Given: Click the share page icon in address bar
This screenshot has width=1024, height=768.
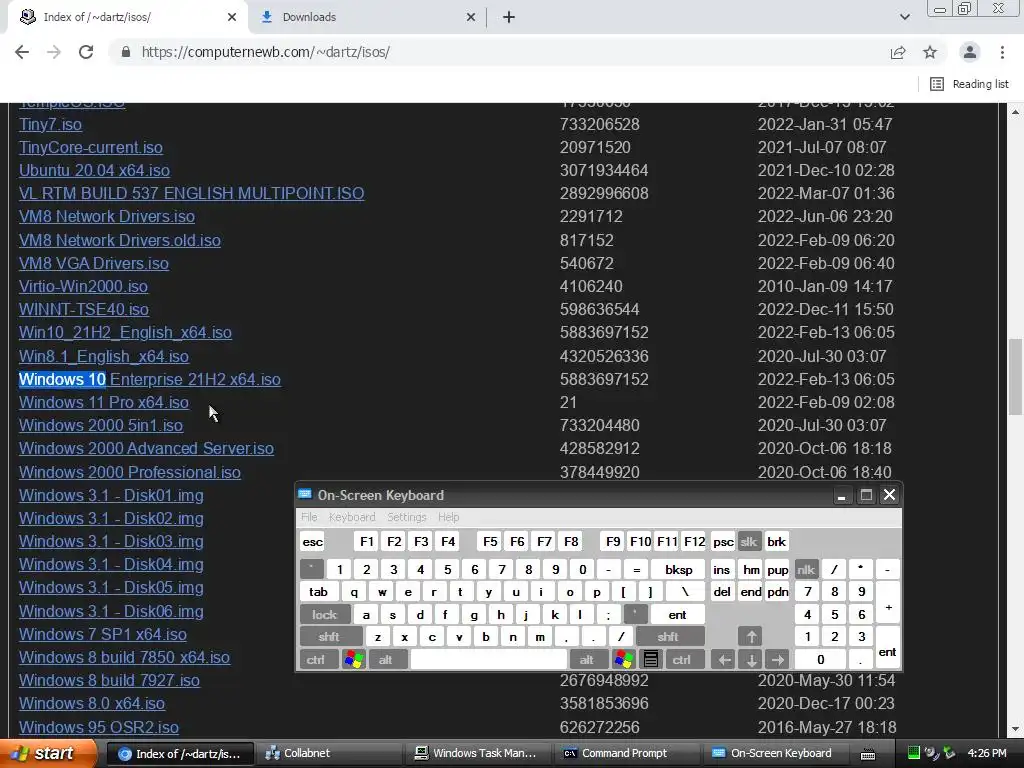Looking at the screenshot, I should click(898, 52).
